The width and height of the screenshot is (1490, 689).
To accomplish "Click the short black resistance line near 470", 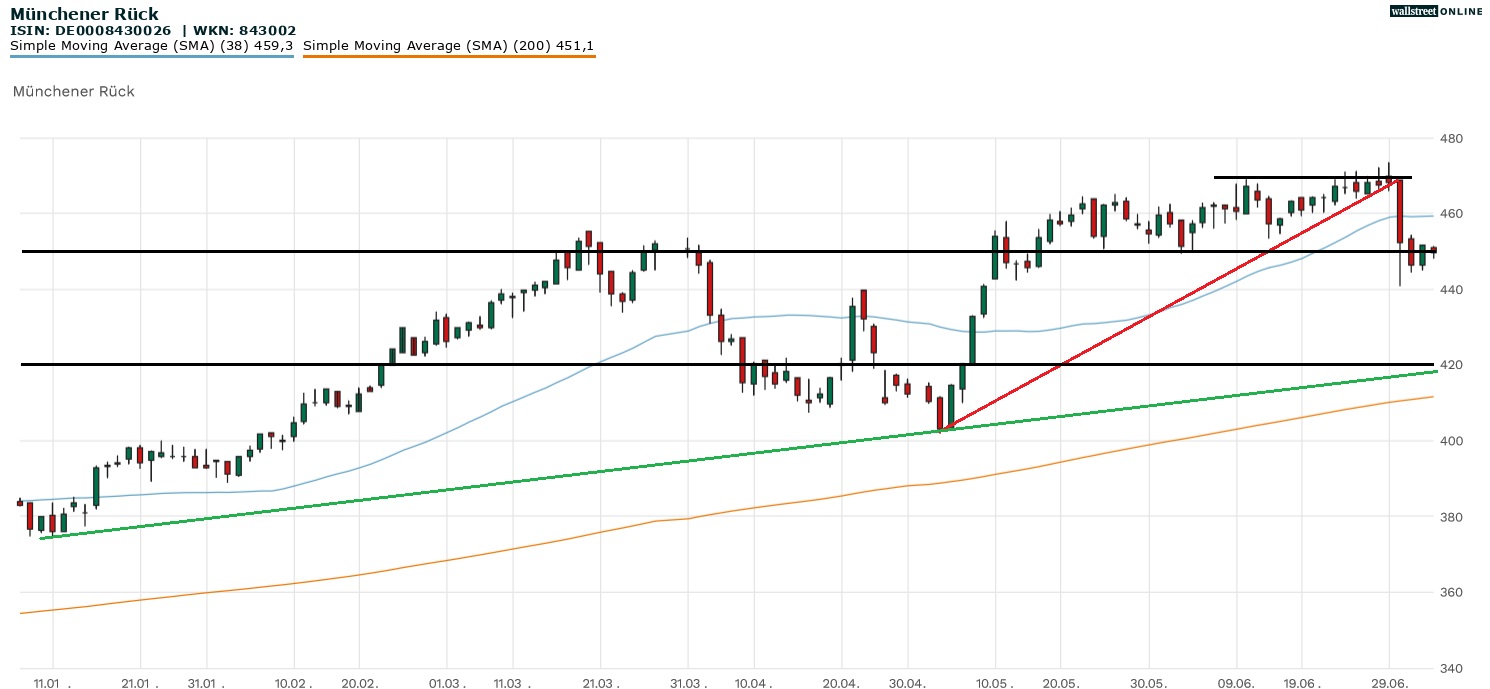I will click(x=1300, y=177).
